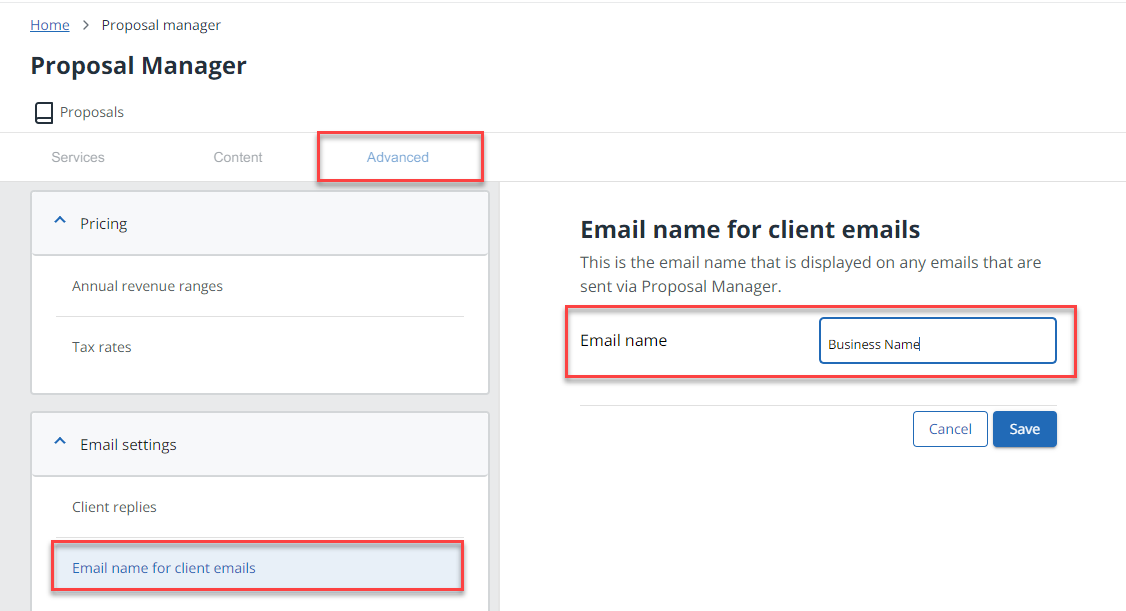
Task: Select the Tax rates item
Action: (102, 347)
